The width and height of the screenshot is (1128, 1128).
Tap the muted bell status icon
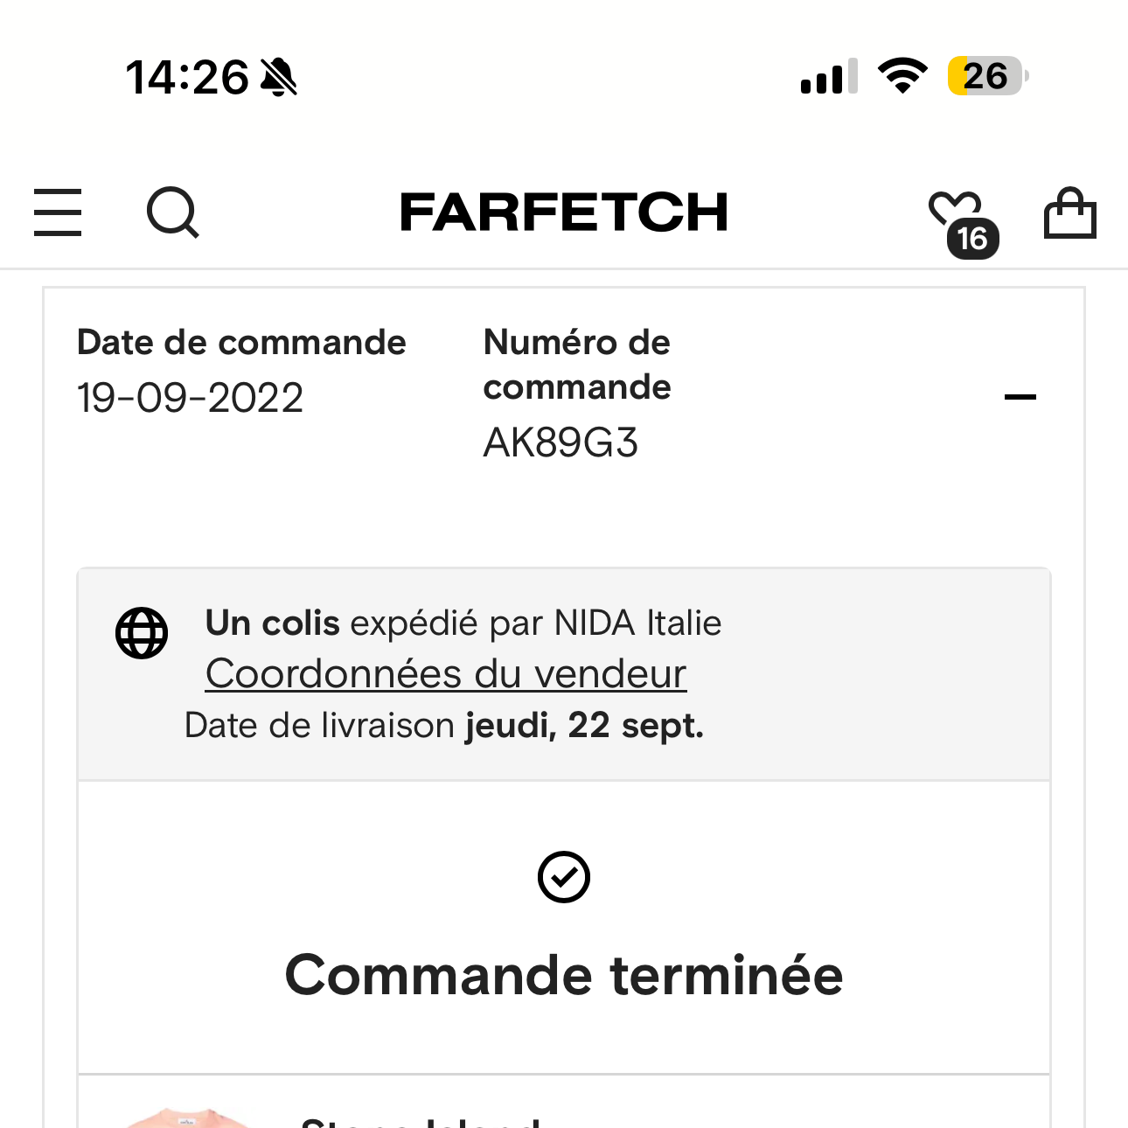278,77
